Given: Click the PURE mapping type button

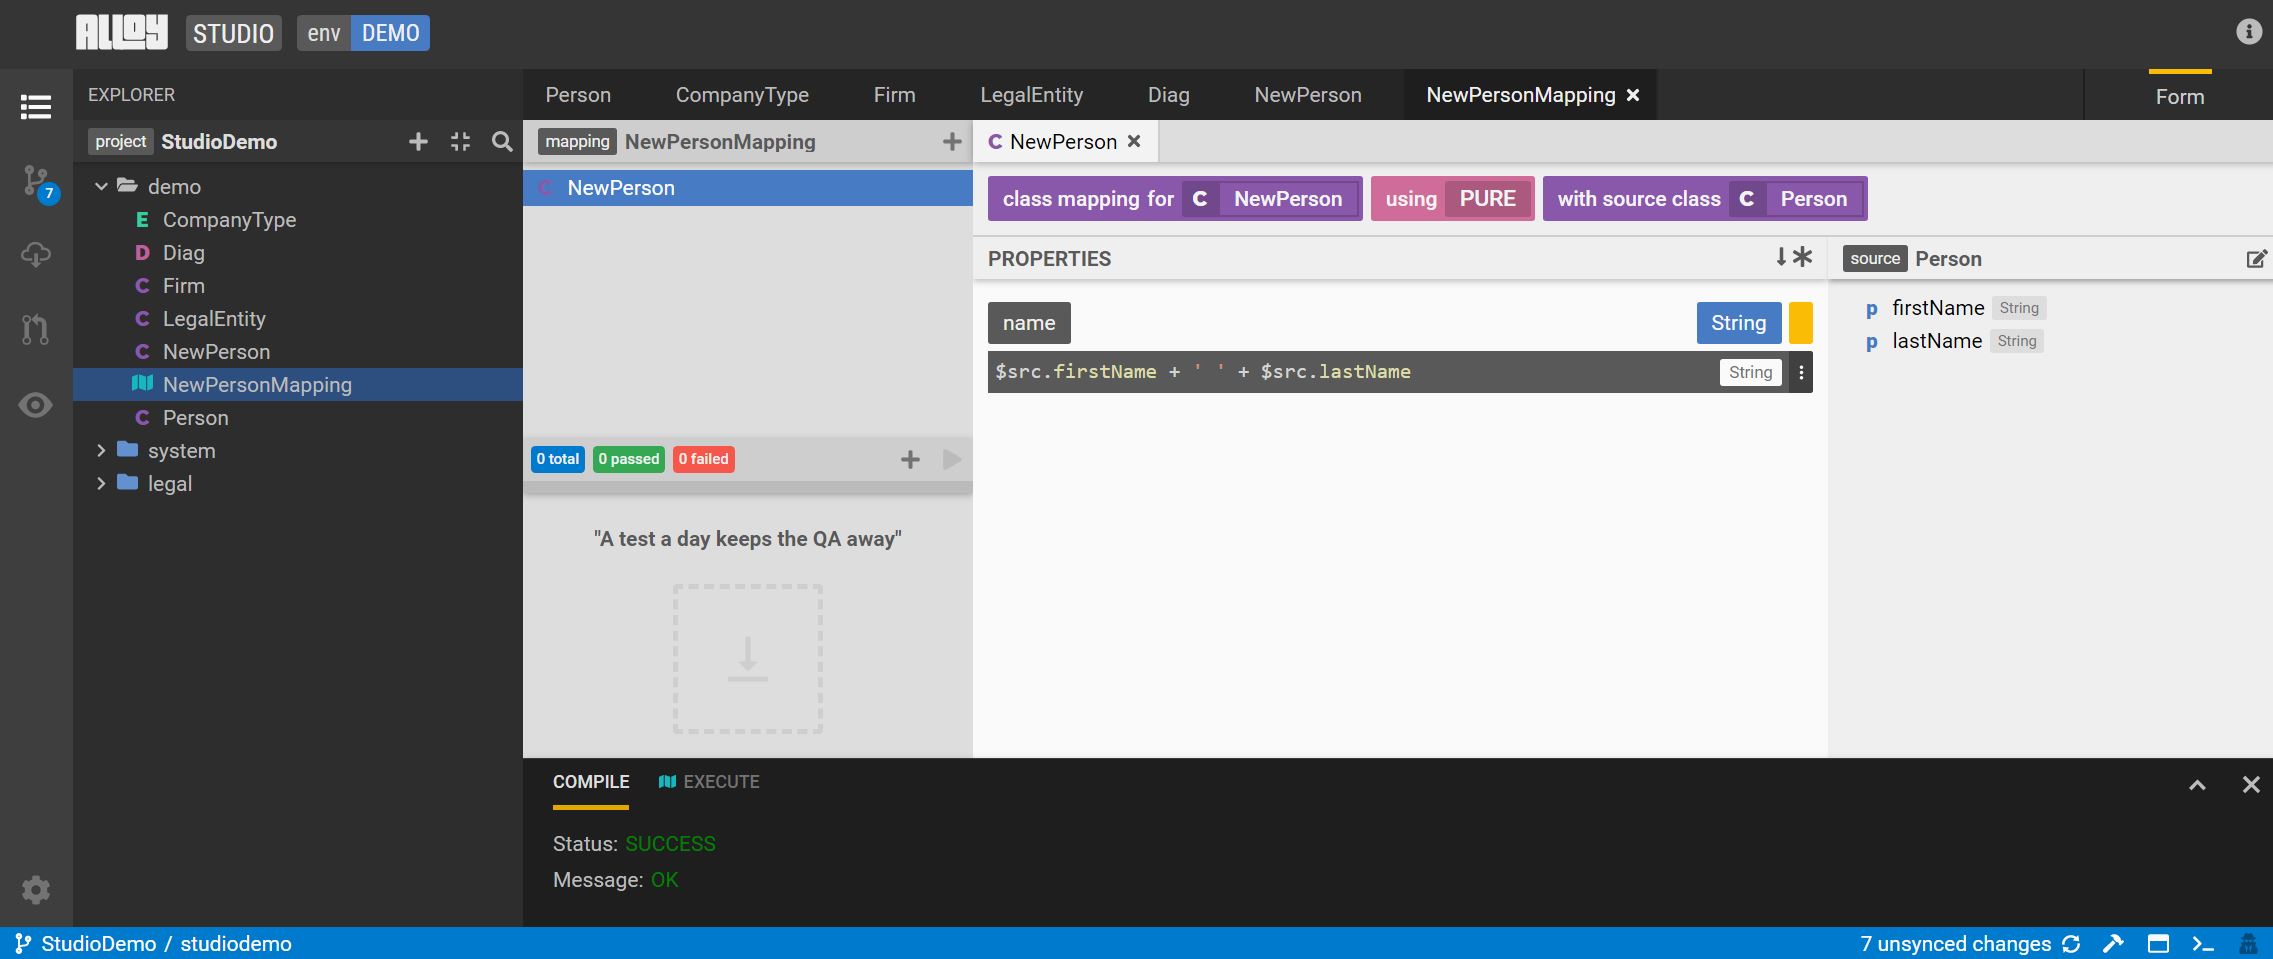Looking at the screenshot, I should point(1487,199).
